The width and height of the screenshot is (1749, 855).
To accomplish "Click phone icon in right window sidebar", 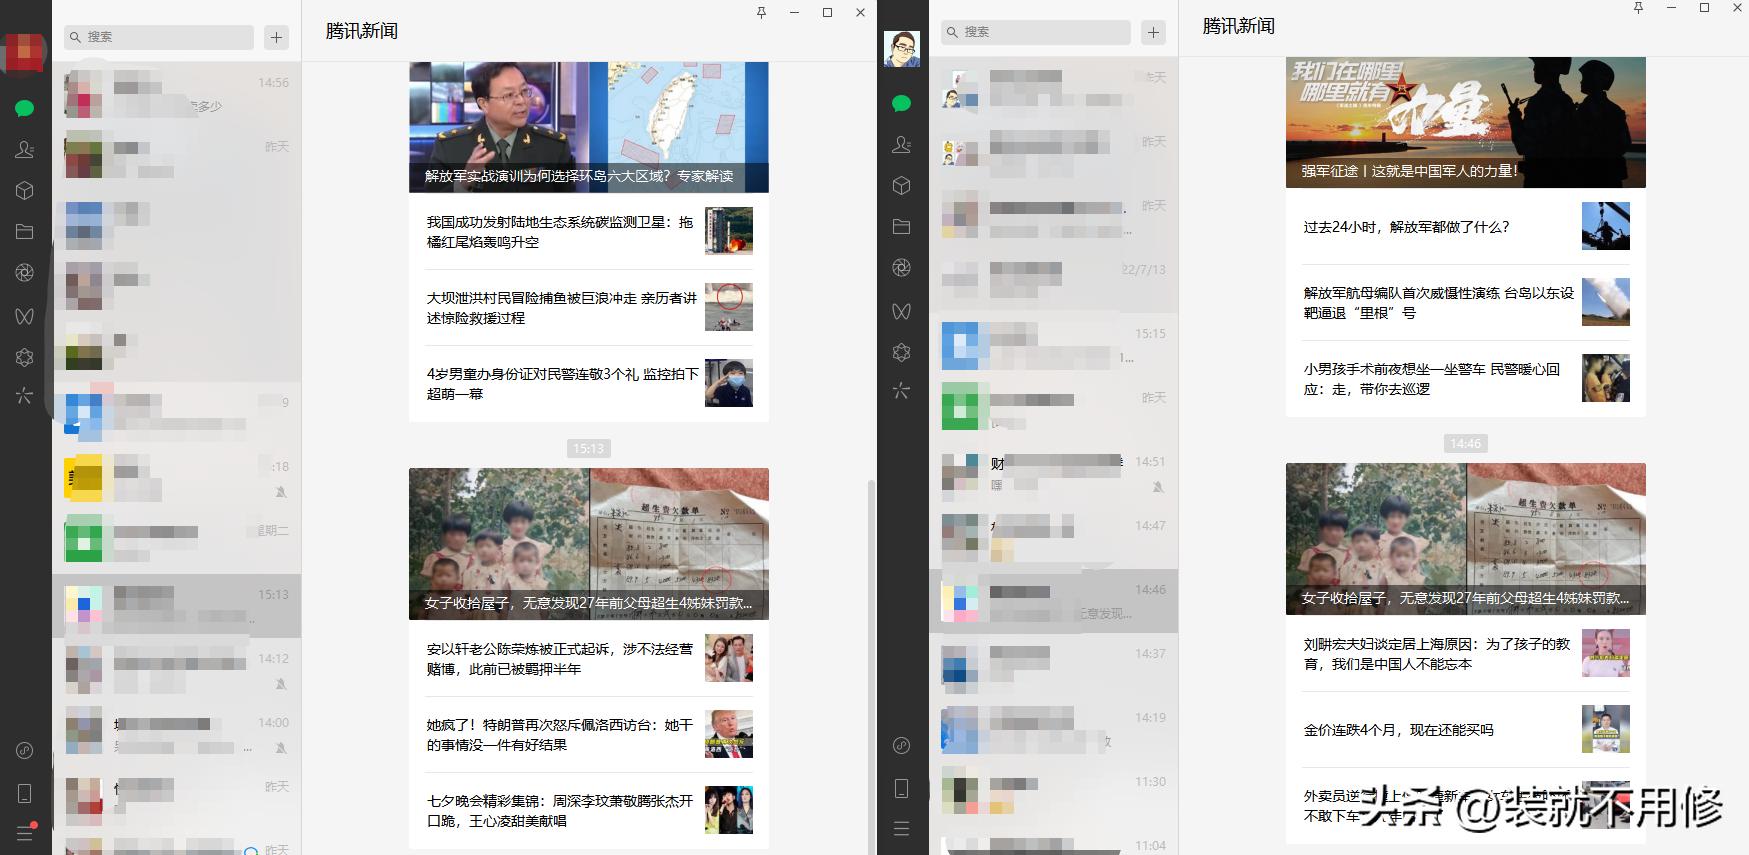I will [x=901, y=788].
